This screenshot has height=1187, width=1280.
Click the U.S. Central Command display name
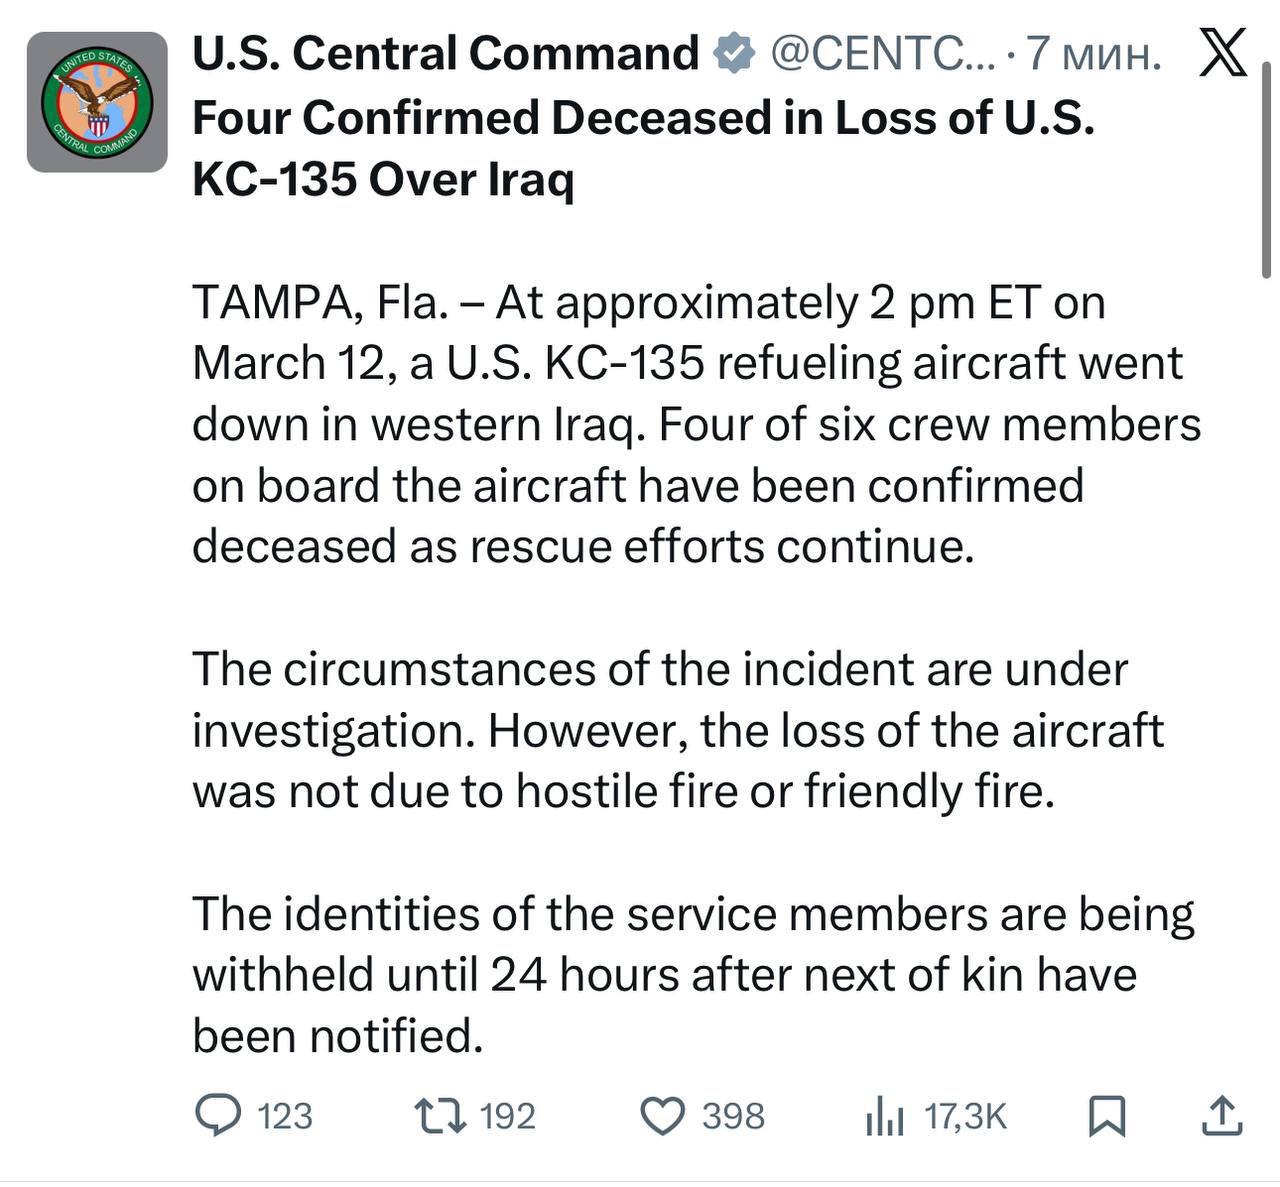(445, 53)
